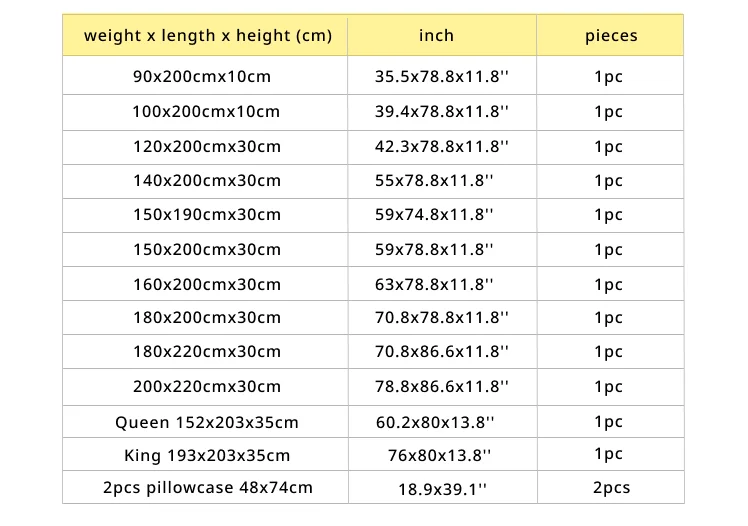
Task: Select the 160x200cmx30cm size cell
Action: 207,284
